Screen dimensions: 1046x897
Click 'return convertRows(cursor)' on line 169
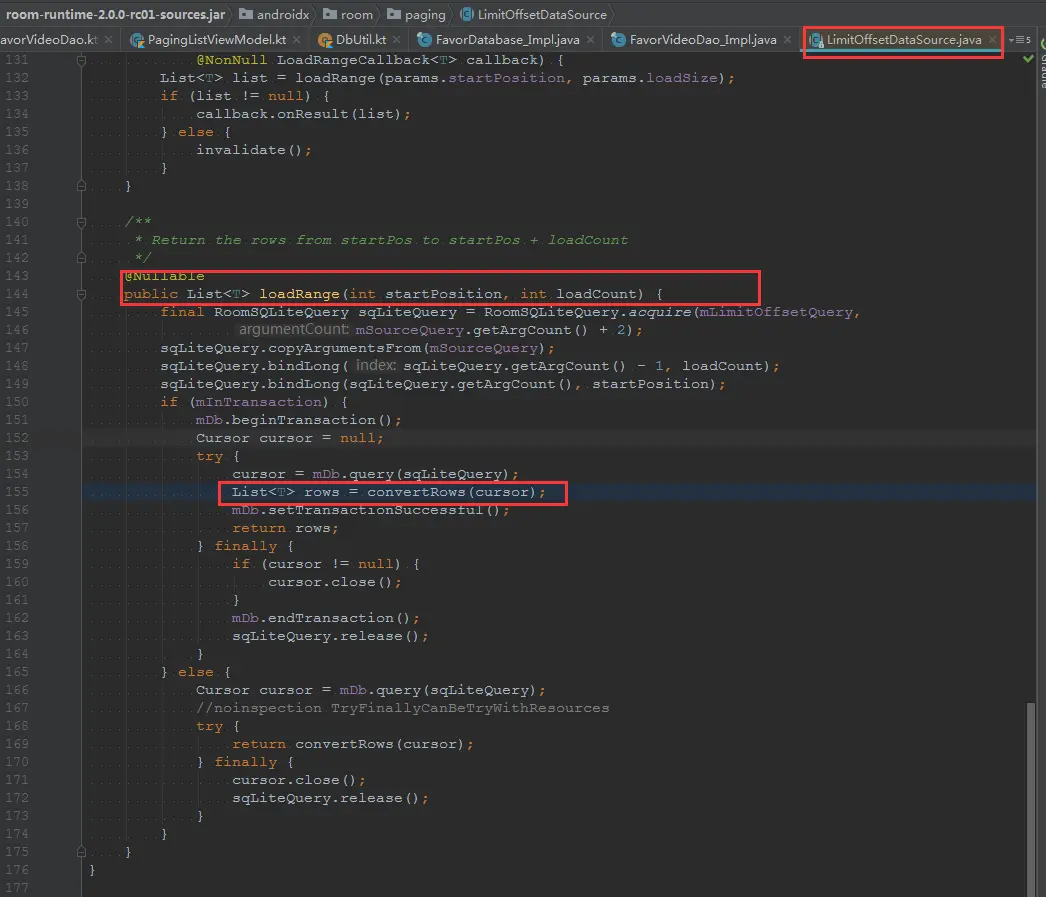pyautogui.click(x=348, y=744)
